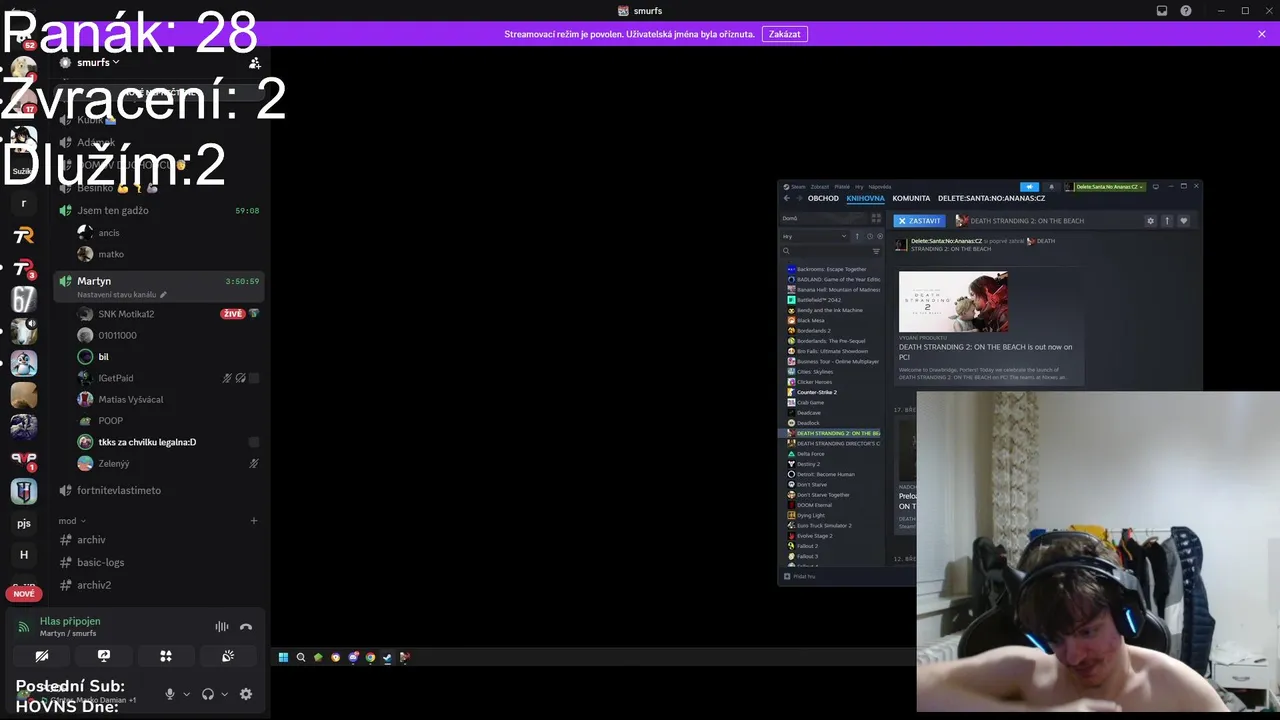
Task: Select Counter-Strike 2 in Steam library
Action: 833,392
